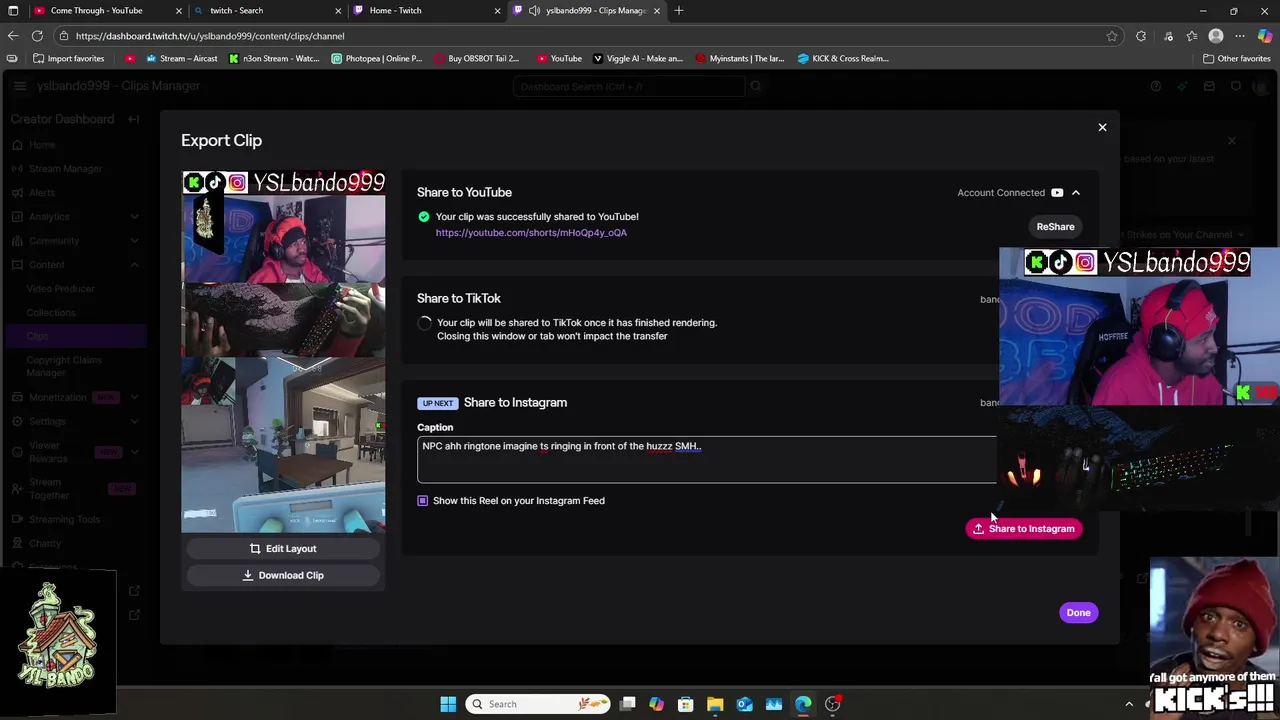Open OBS Studio from the taskbar
Image resolution: width=1280 pixels, height=720 pixels.
832,704
